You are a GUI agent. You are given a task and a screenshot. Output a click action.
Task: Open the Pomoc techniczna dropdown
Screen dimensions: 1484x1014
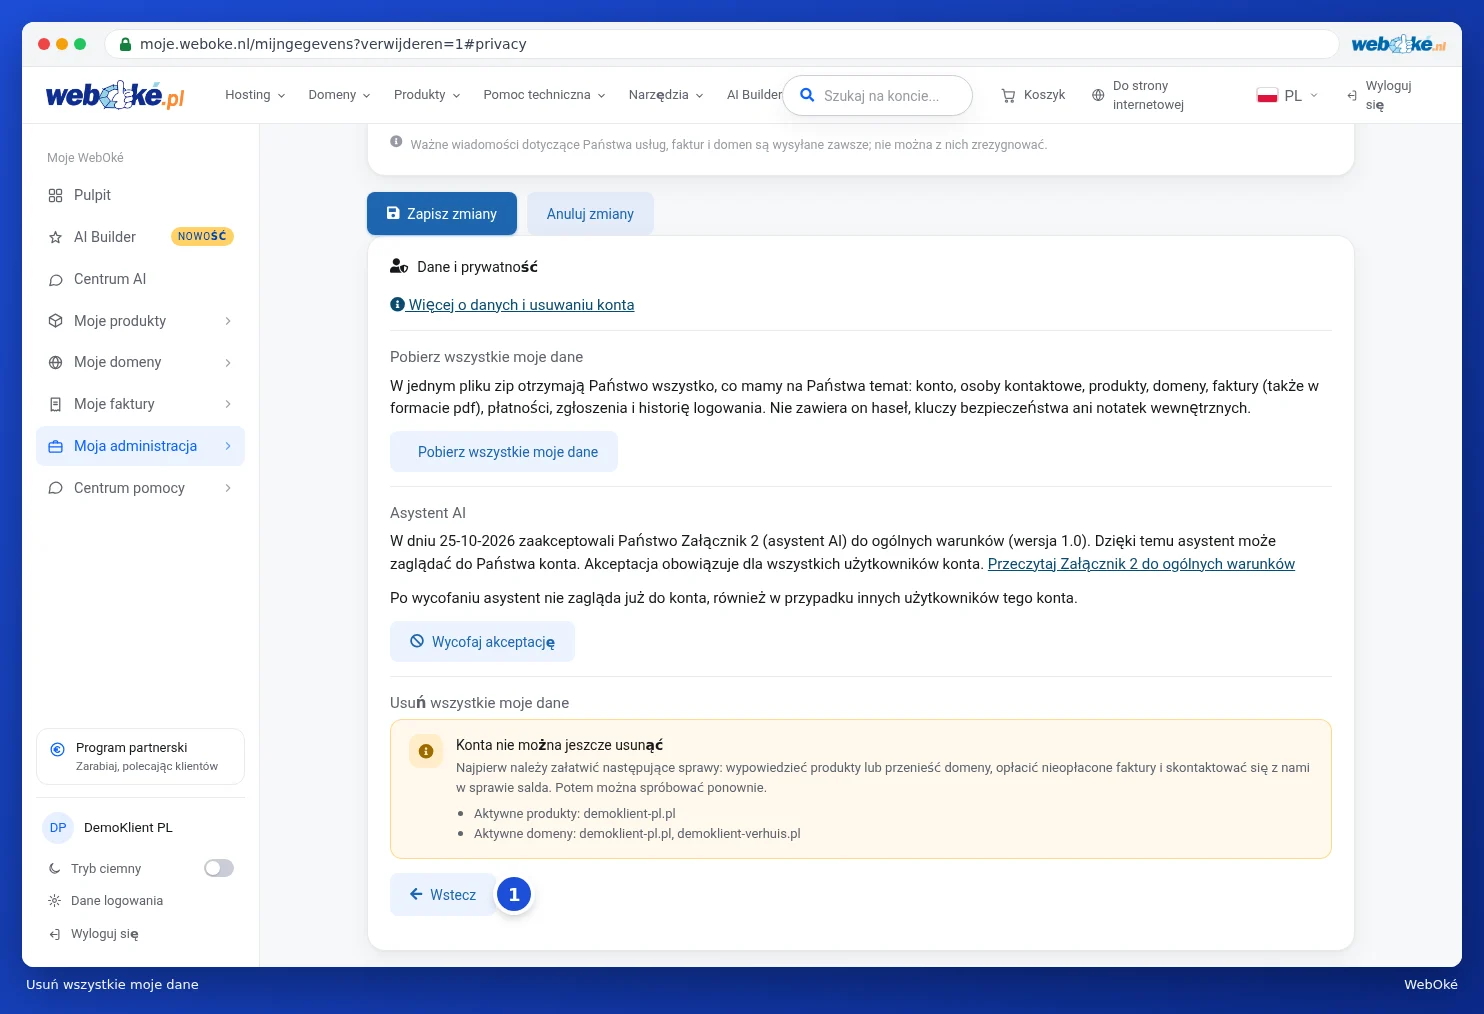(544, 95)
